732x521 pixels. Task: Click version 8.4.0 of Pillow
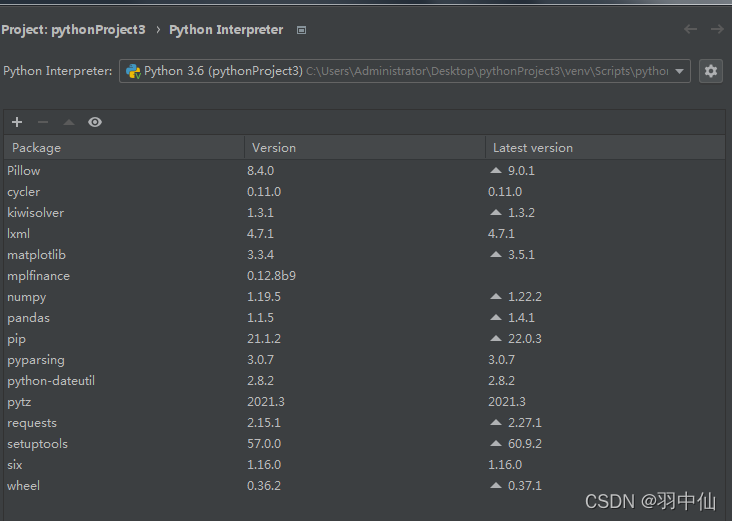pos(260,171)
